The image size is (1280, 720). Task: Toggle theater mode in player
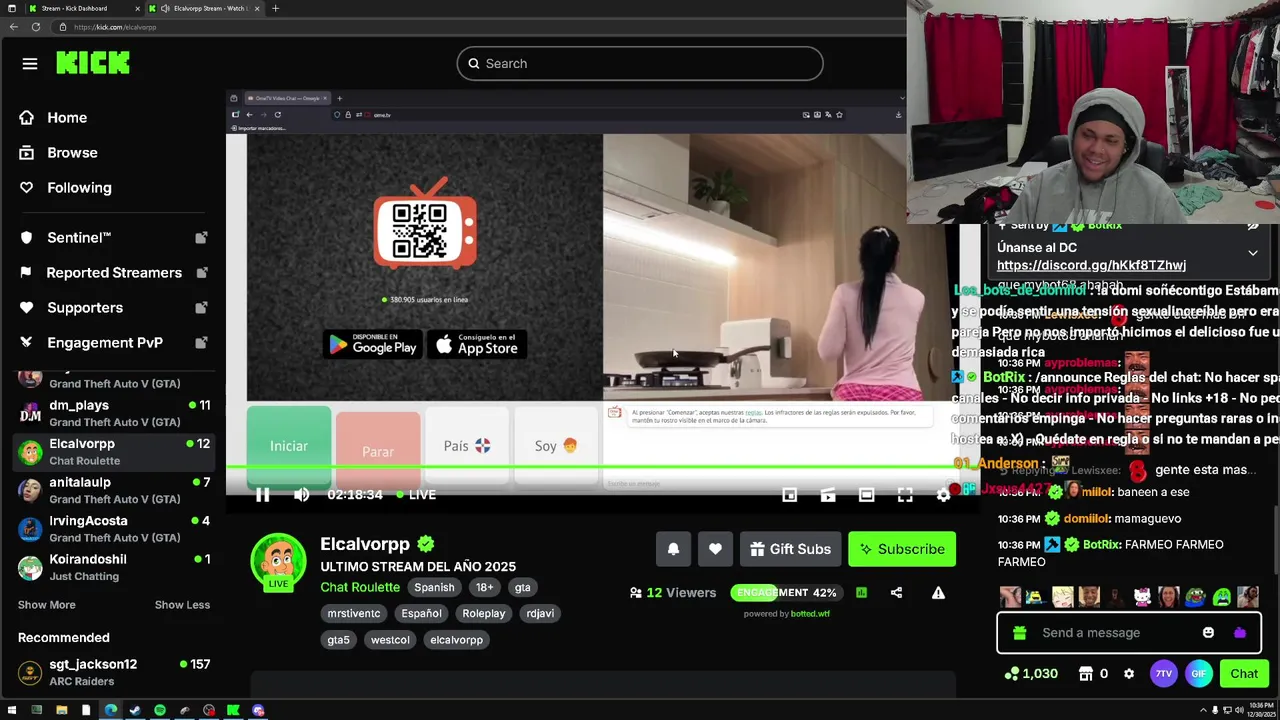tap(866, 495)
